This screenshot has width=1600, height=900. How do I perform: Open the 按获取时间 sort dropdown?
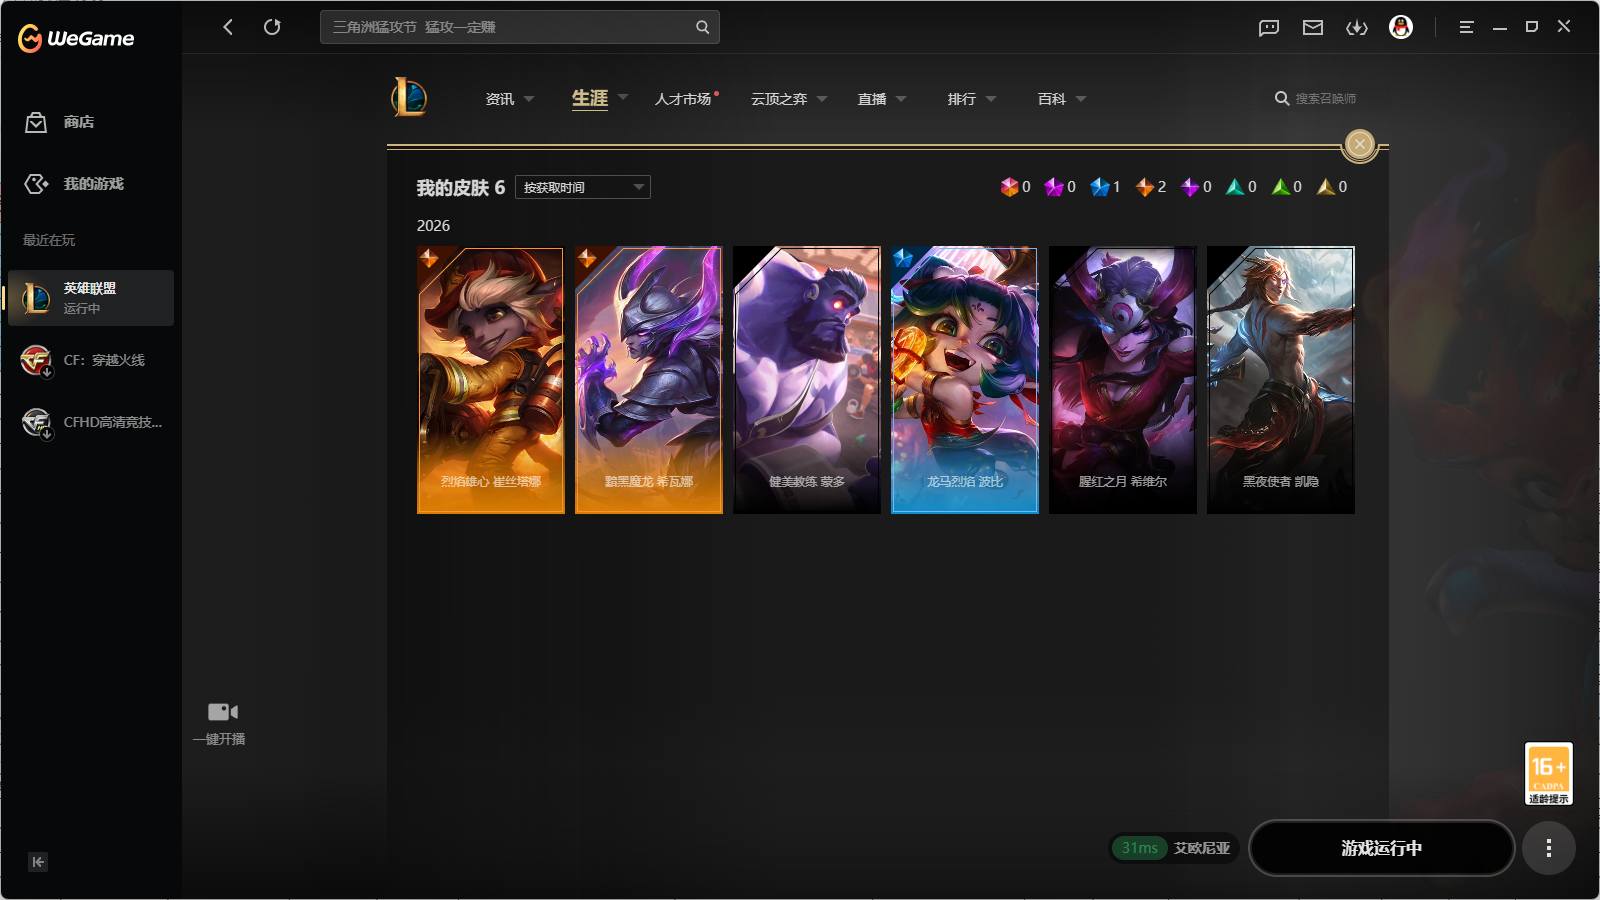point(583,187)
